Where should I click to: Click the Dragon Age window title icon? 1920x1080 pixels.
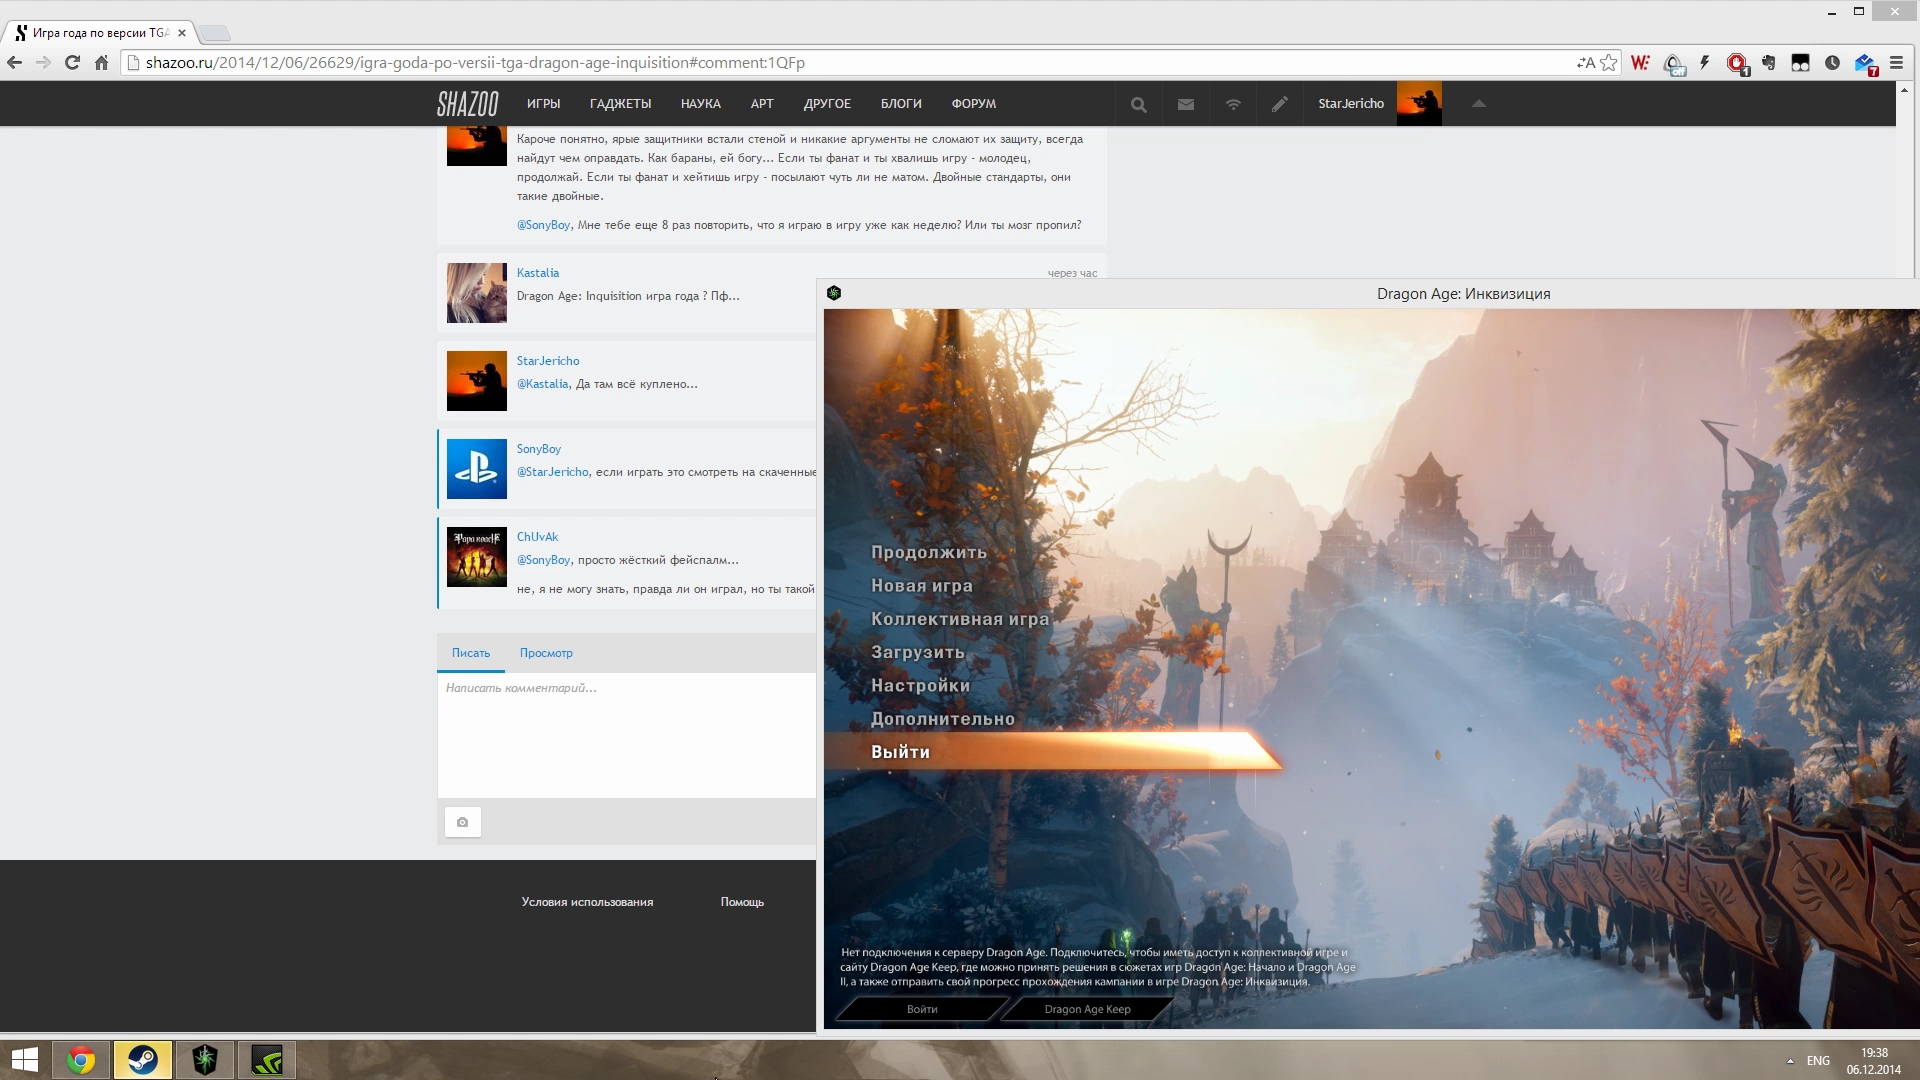(834, 293)
